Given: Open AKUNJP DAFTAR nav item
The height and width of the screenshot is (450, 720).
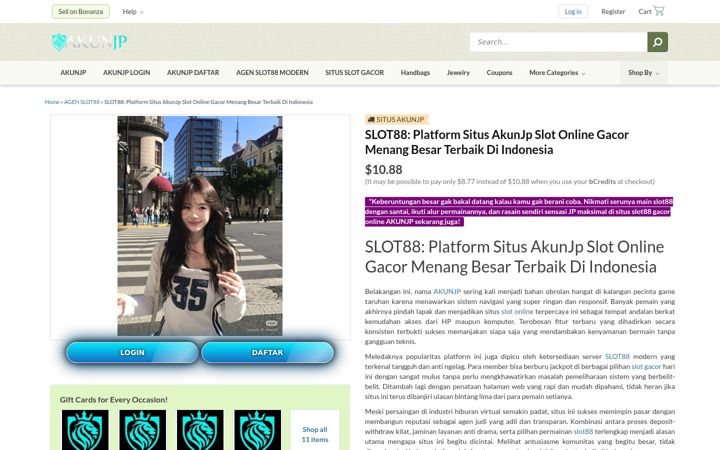Looking at the screenshot, I should click(193, 73).
